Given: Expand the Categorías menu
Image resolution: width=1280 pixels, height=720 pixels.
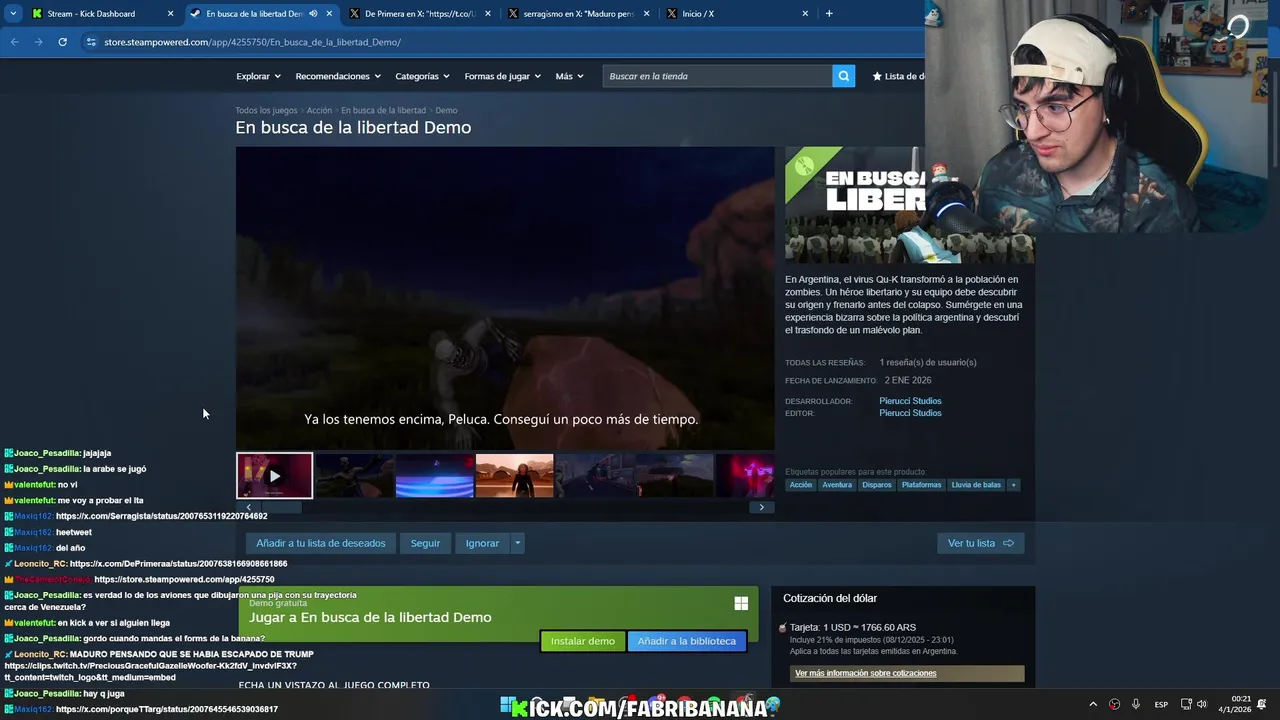Looking at the screenshot, I should click(422, 76).
